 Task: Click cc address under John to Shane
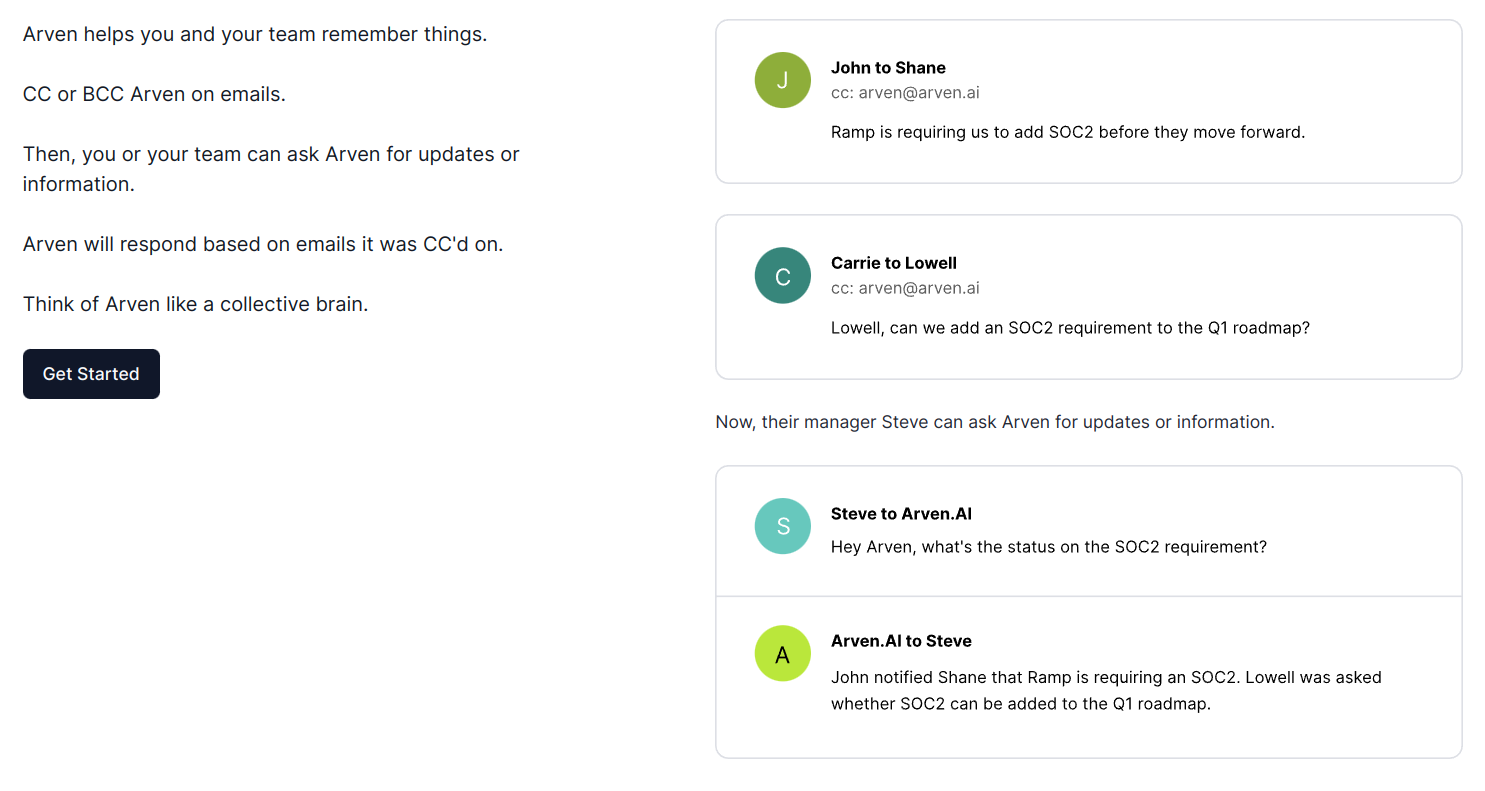905,93
